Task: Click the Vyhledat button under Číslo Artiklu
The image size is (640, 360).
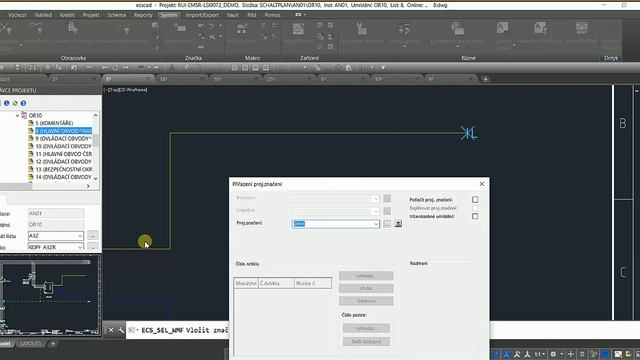Action: click(366, 276)
